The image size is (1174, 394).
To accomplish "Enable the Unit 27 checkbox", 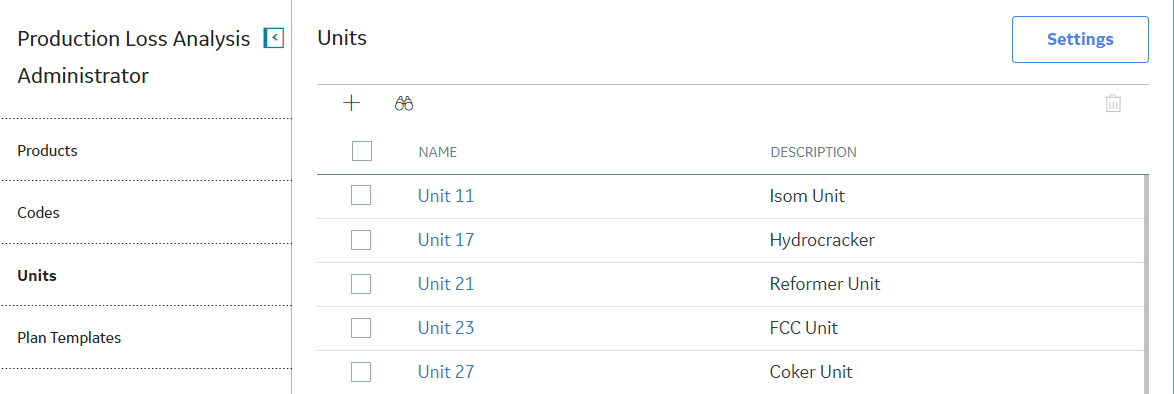I will tap(362, 372).
